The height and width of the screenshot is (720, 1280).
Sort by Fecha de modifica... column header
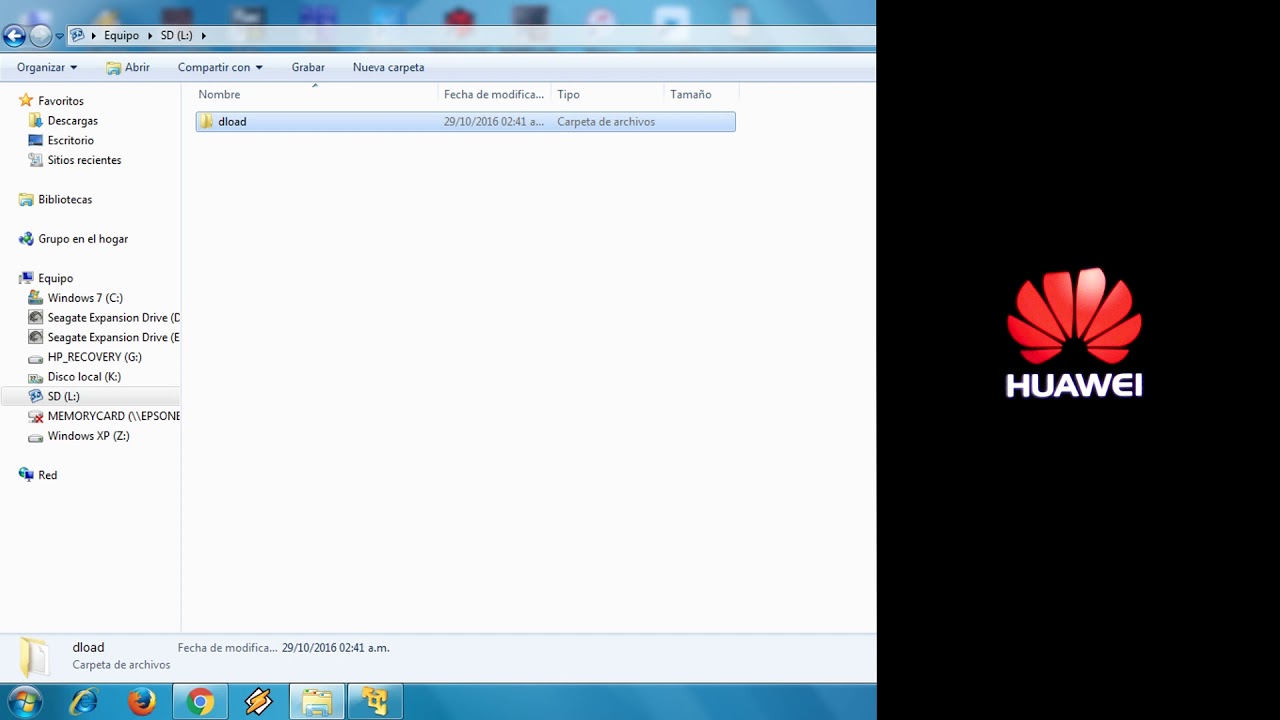tap(494, 94)
